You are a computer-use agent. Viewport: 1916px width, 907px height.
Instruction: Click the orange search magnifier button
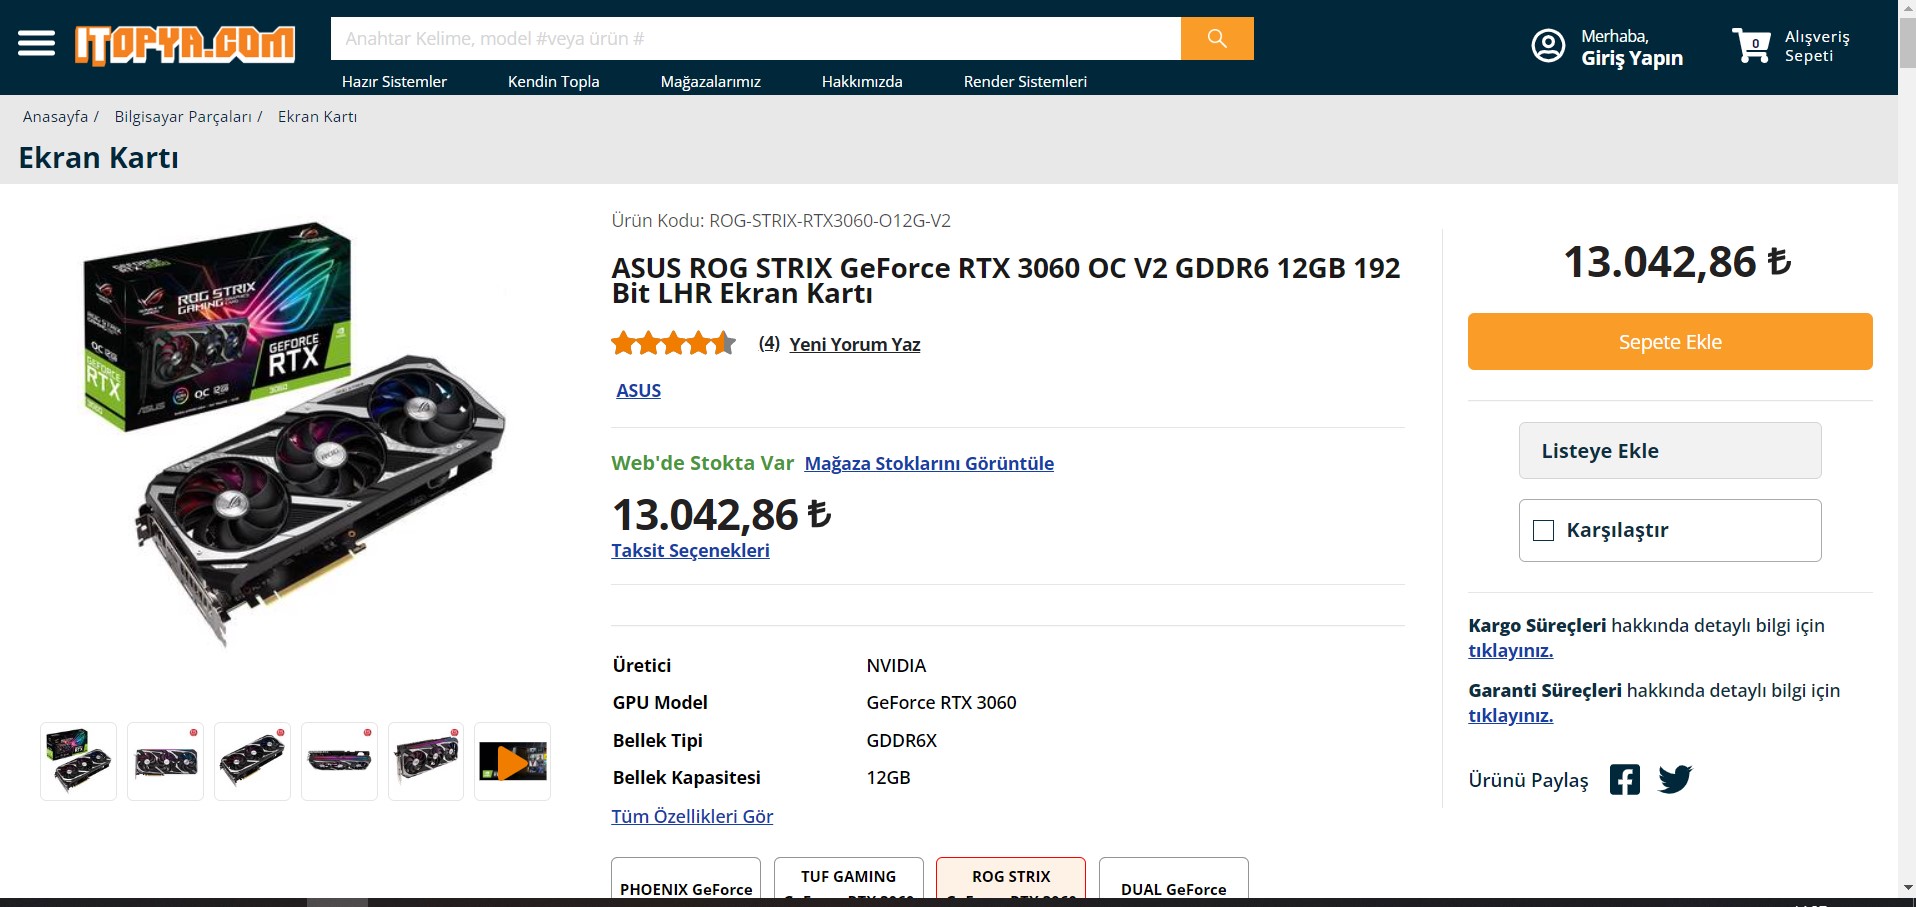click(x=1217, y=38)
